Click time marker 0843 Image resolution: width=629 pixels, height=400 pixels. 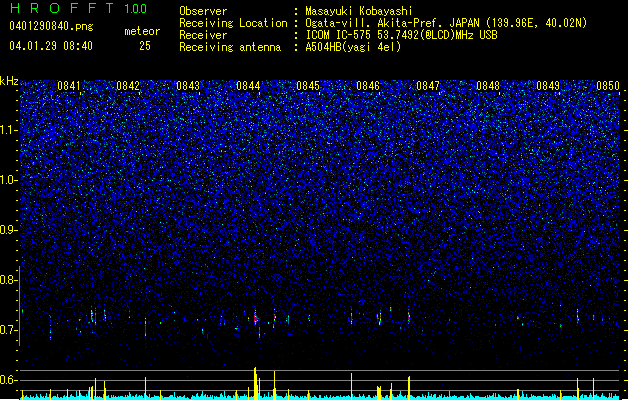188,86
